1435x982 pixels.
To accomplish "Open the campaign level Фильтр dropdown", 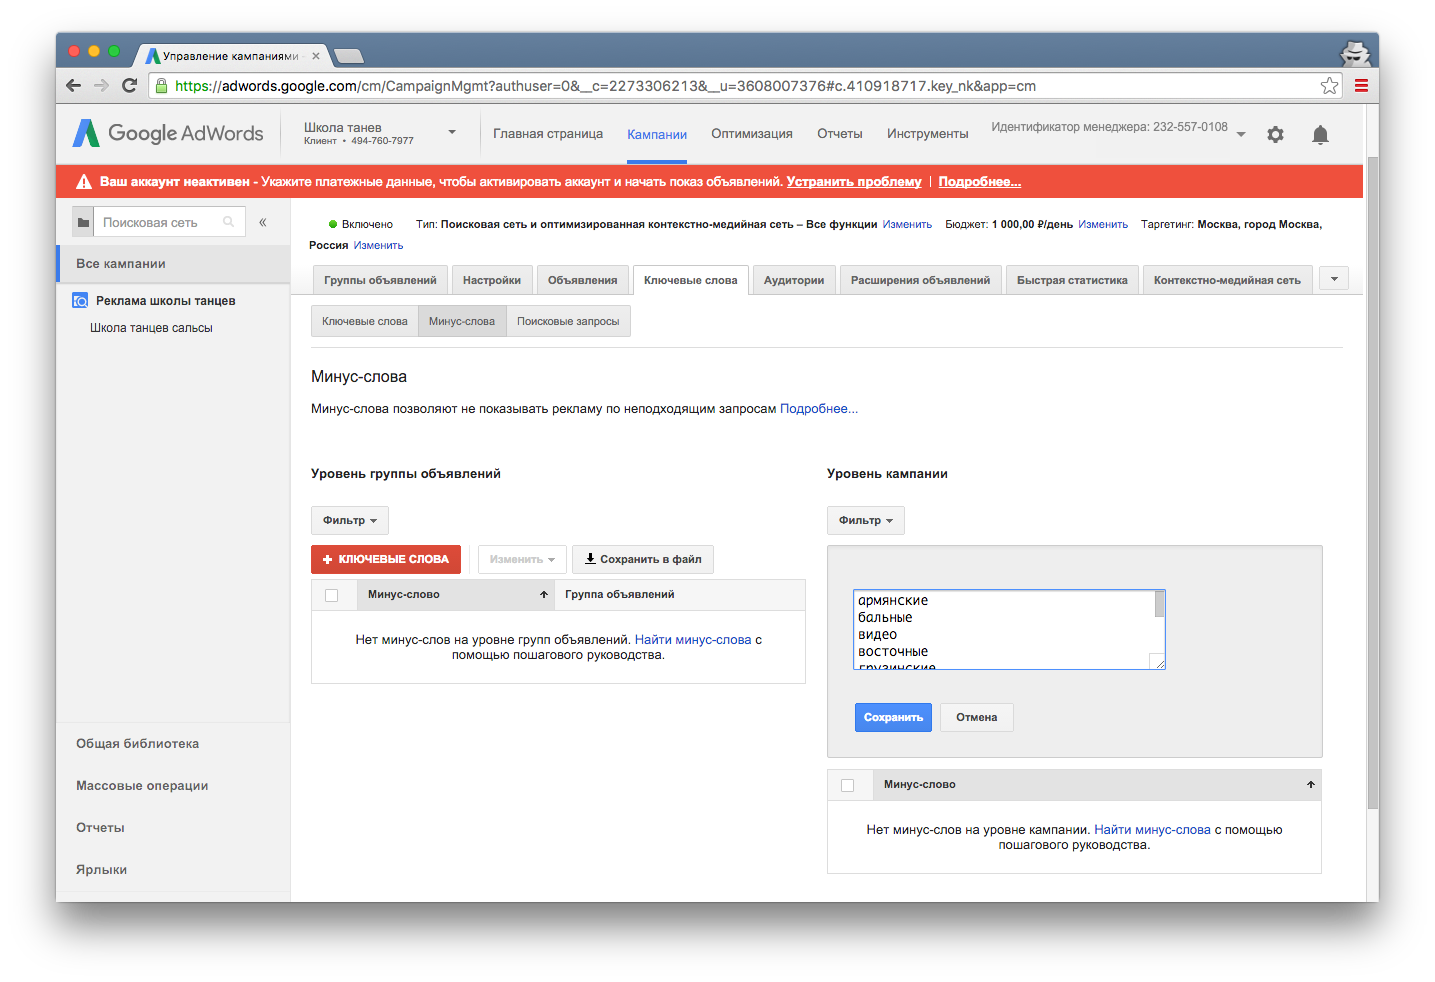I will 865,521.
